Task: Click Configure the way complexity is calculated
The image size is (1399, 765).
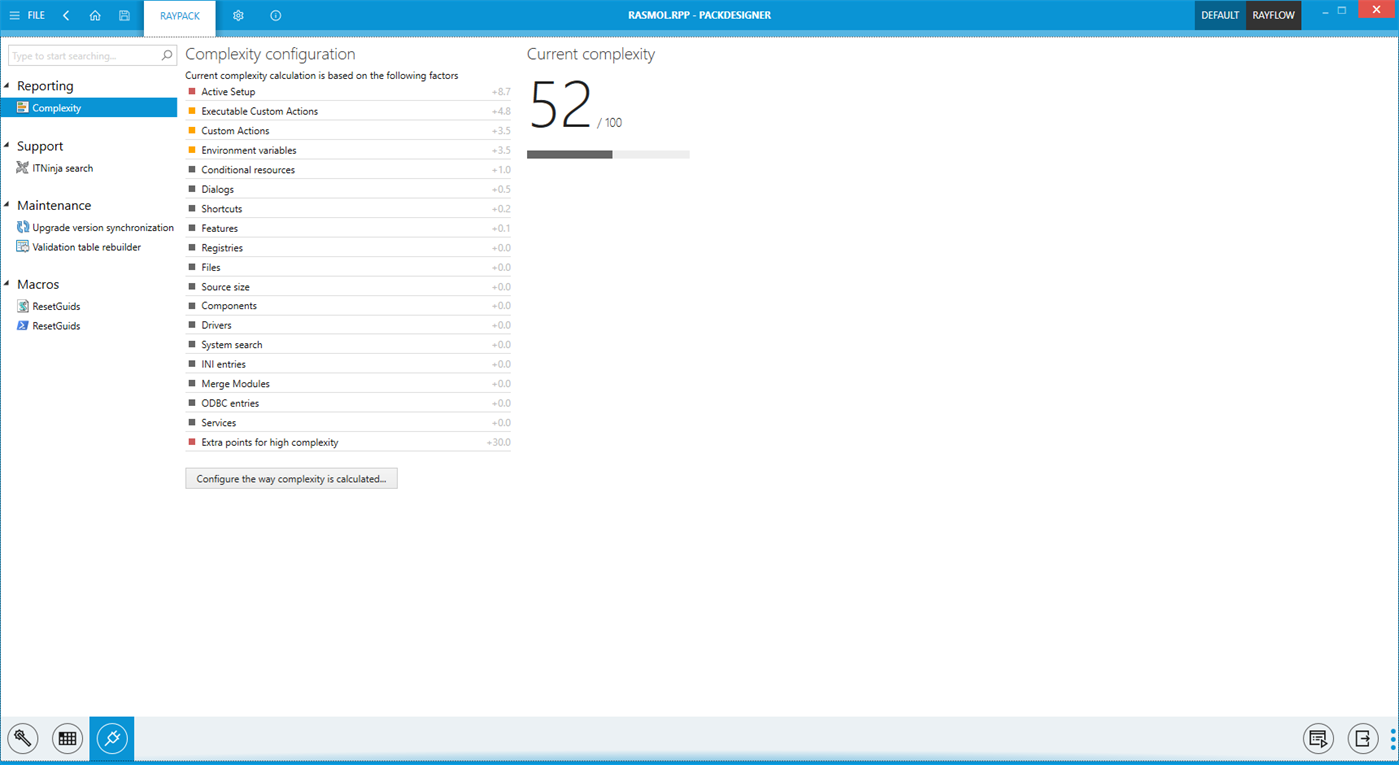Action: 290,478
